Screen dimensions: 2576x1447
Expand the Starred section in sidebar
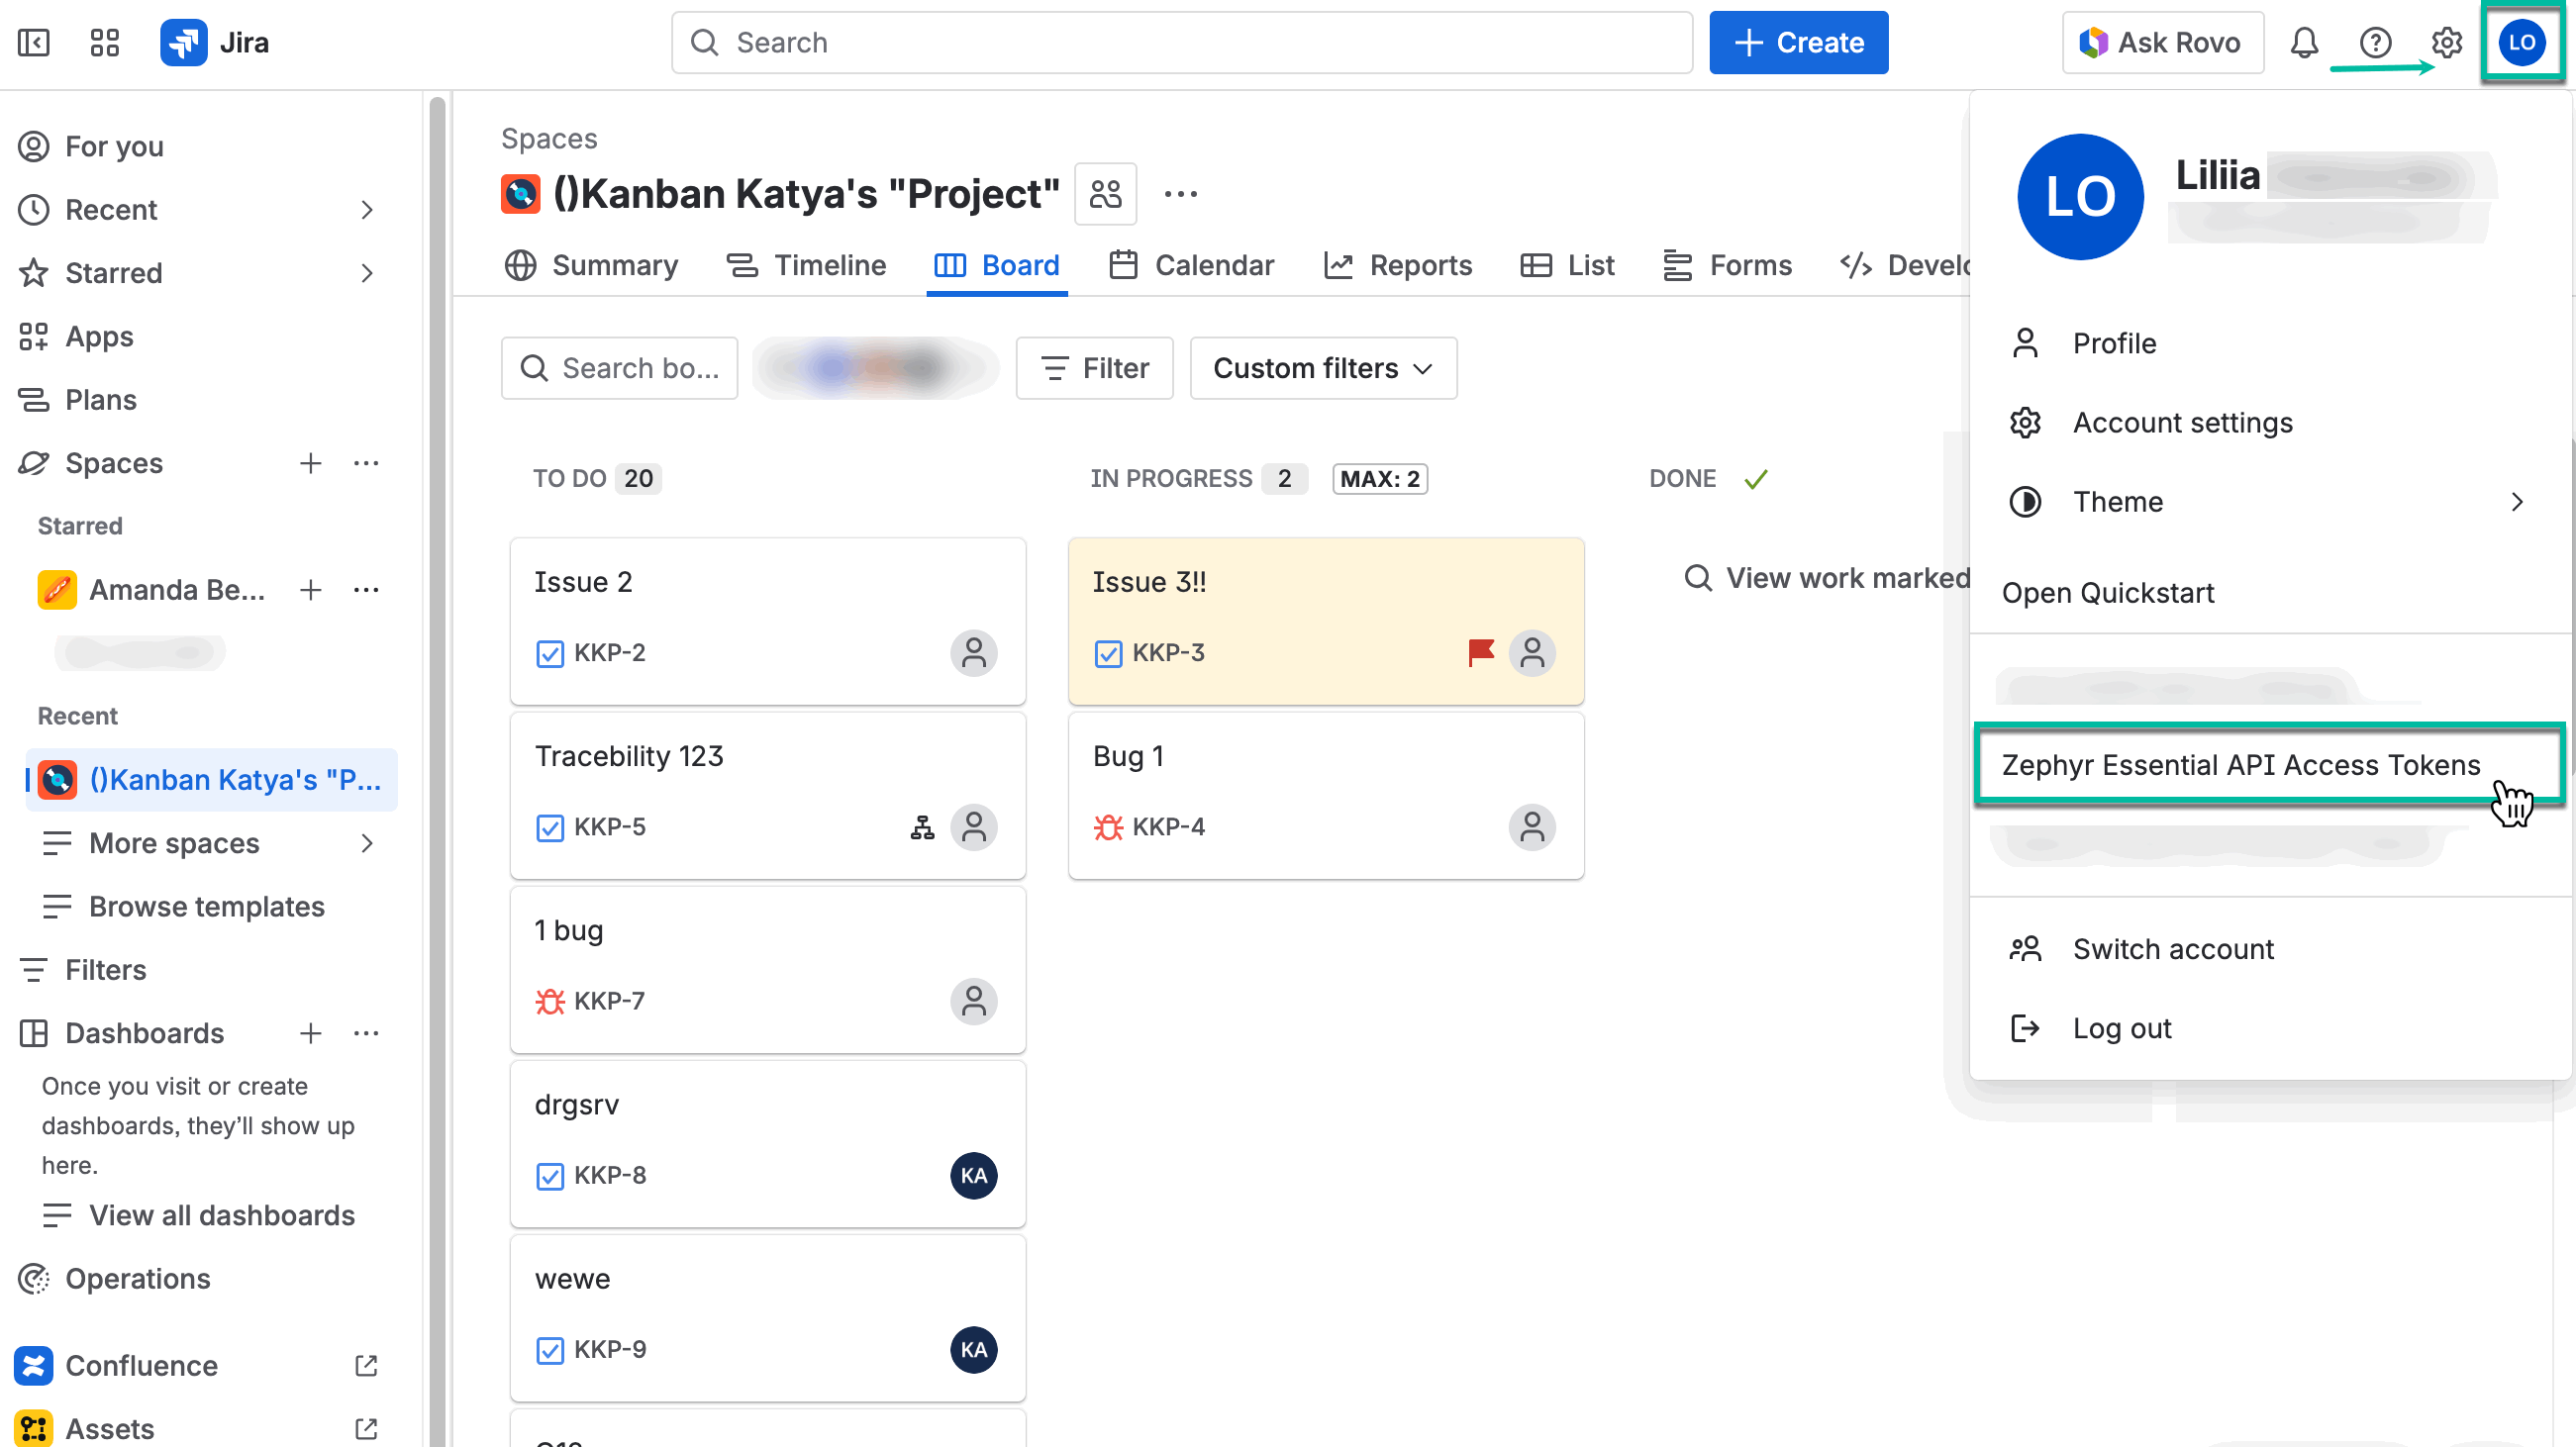click(366, 273)
